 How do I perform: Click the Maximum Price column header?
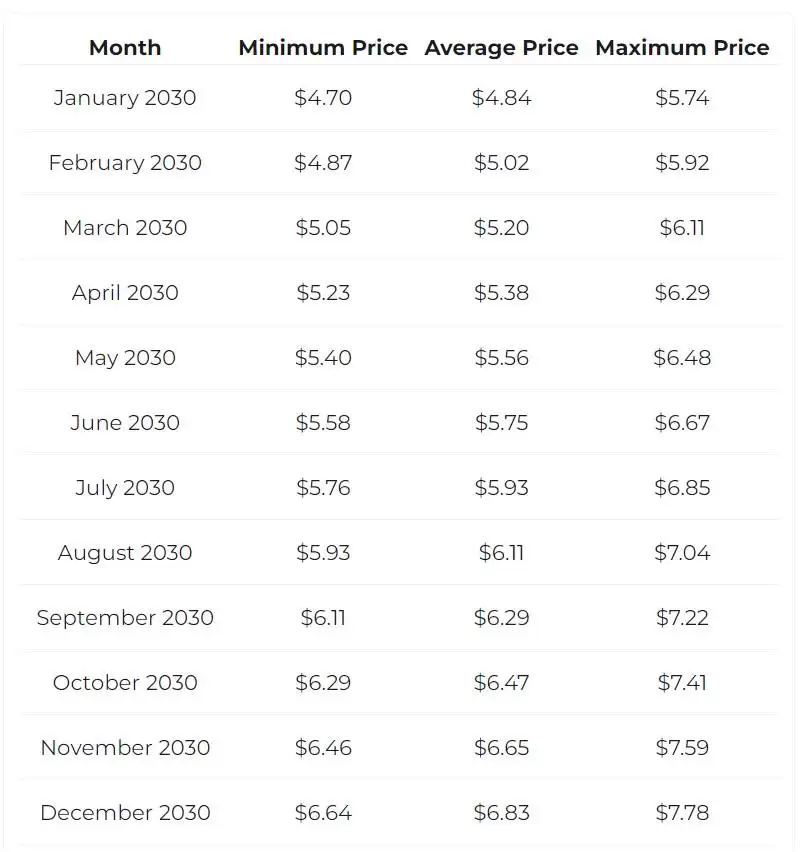coord(682,48)
